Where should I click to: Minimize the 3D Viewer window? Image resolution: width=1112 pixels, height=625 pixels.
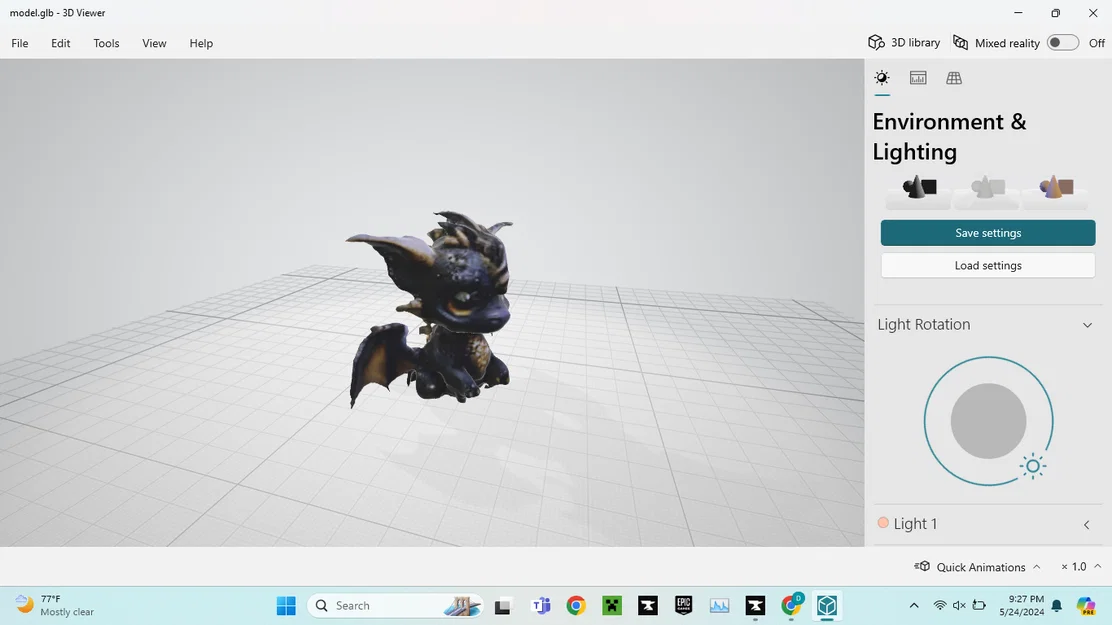1018,13
